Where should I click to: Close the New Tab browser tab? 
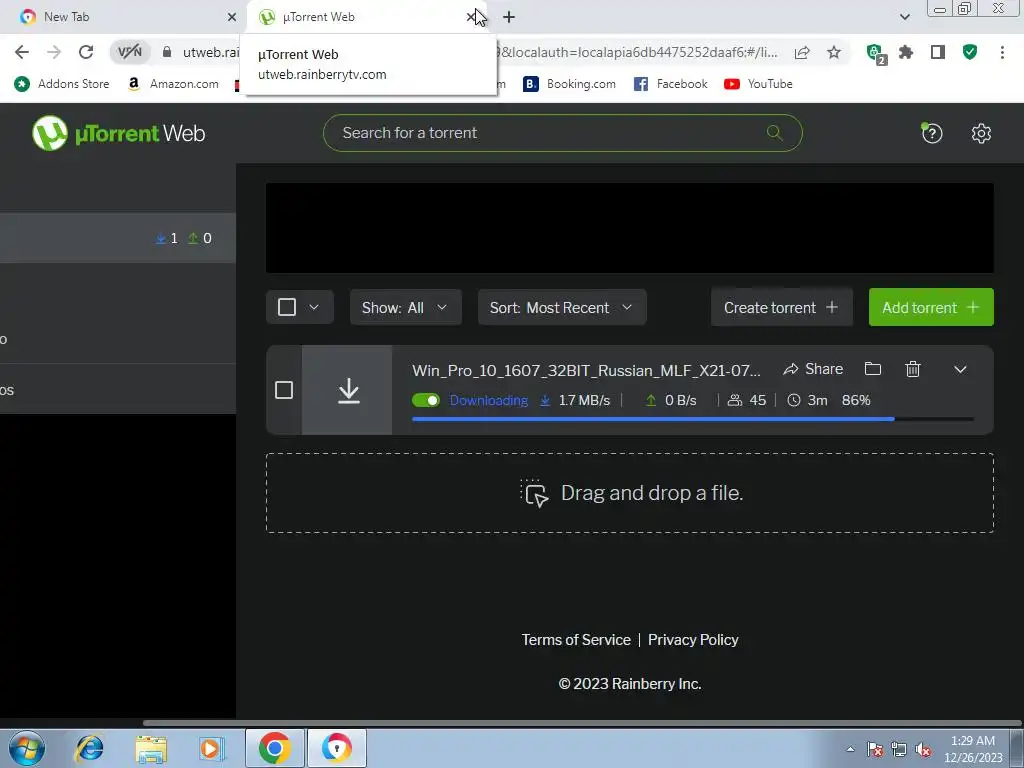coord(231,17)
